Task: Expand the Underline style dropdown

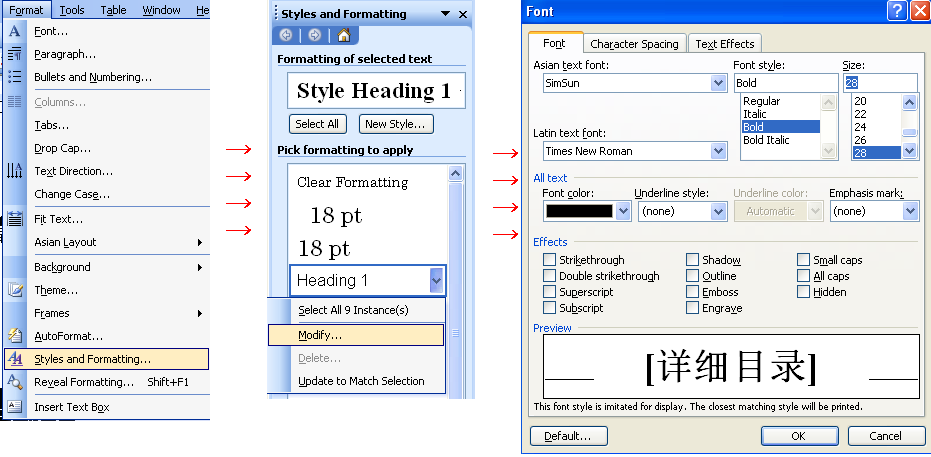Action: pos(718,211)
